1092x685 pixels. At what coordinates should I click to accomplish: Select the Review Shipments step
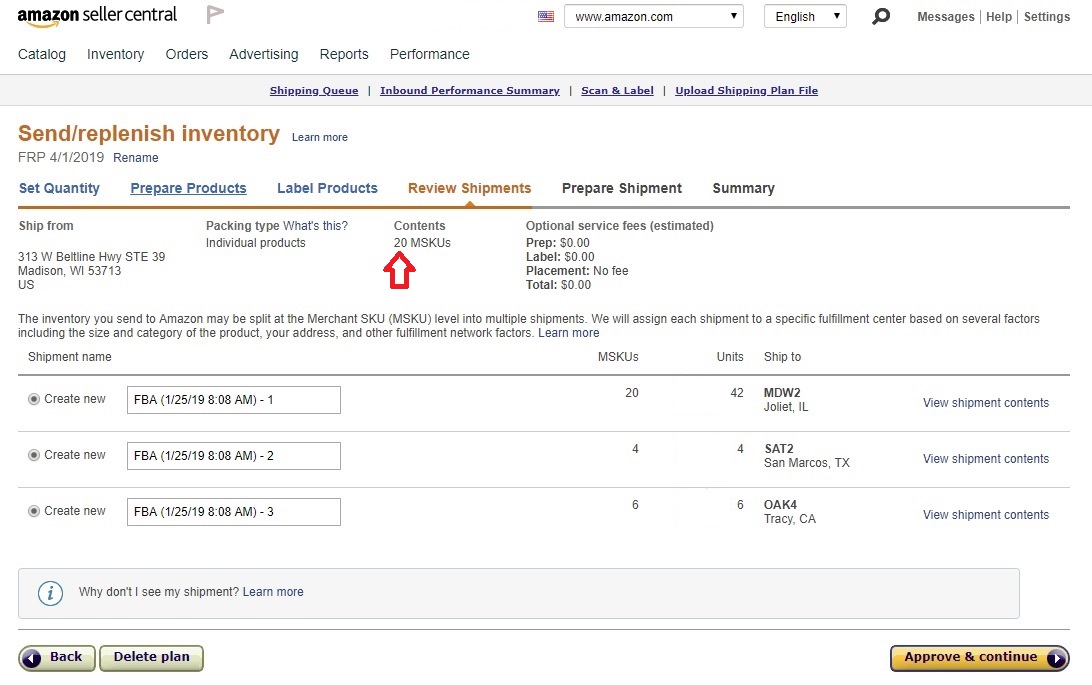[x=469, y=188]
